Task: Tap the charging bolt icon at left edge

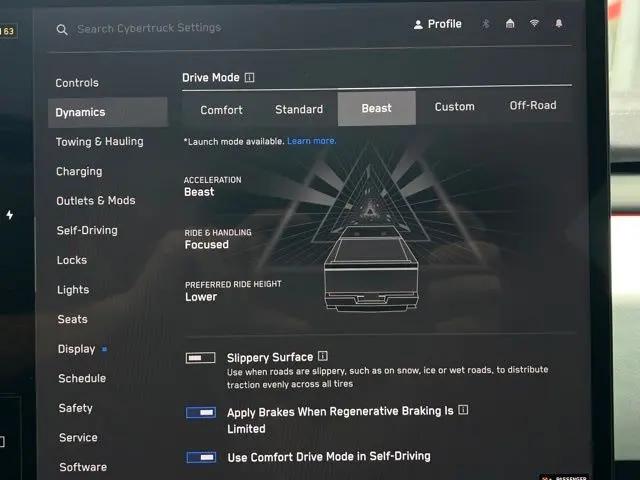Action: pyautogui.click(x=10, y=215)
